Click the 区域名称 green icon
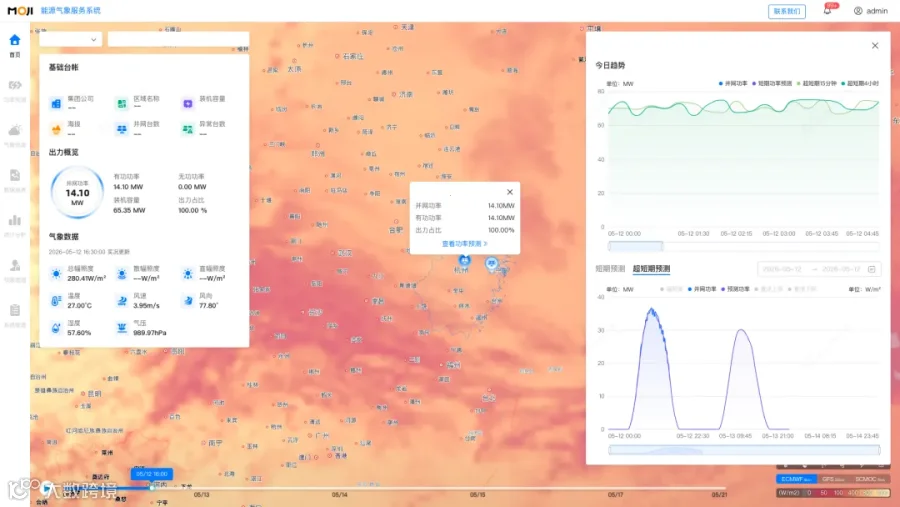The width and height of the screenshot is (900, 507). point(122,103)
